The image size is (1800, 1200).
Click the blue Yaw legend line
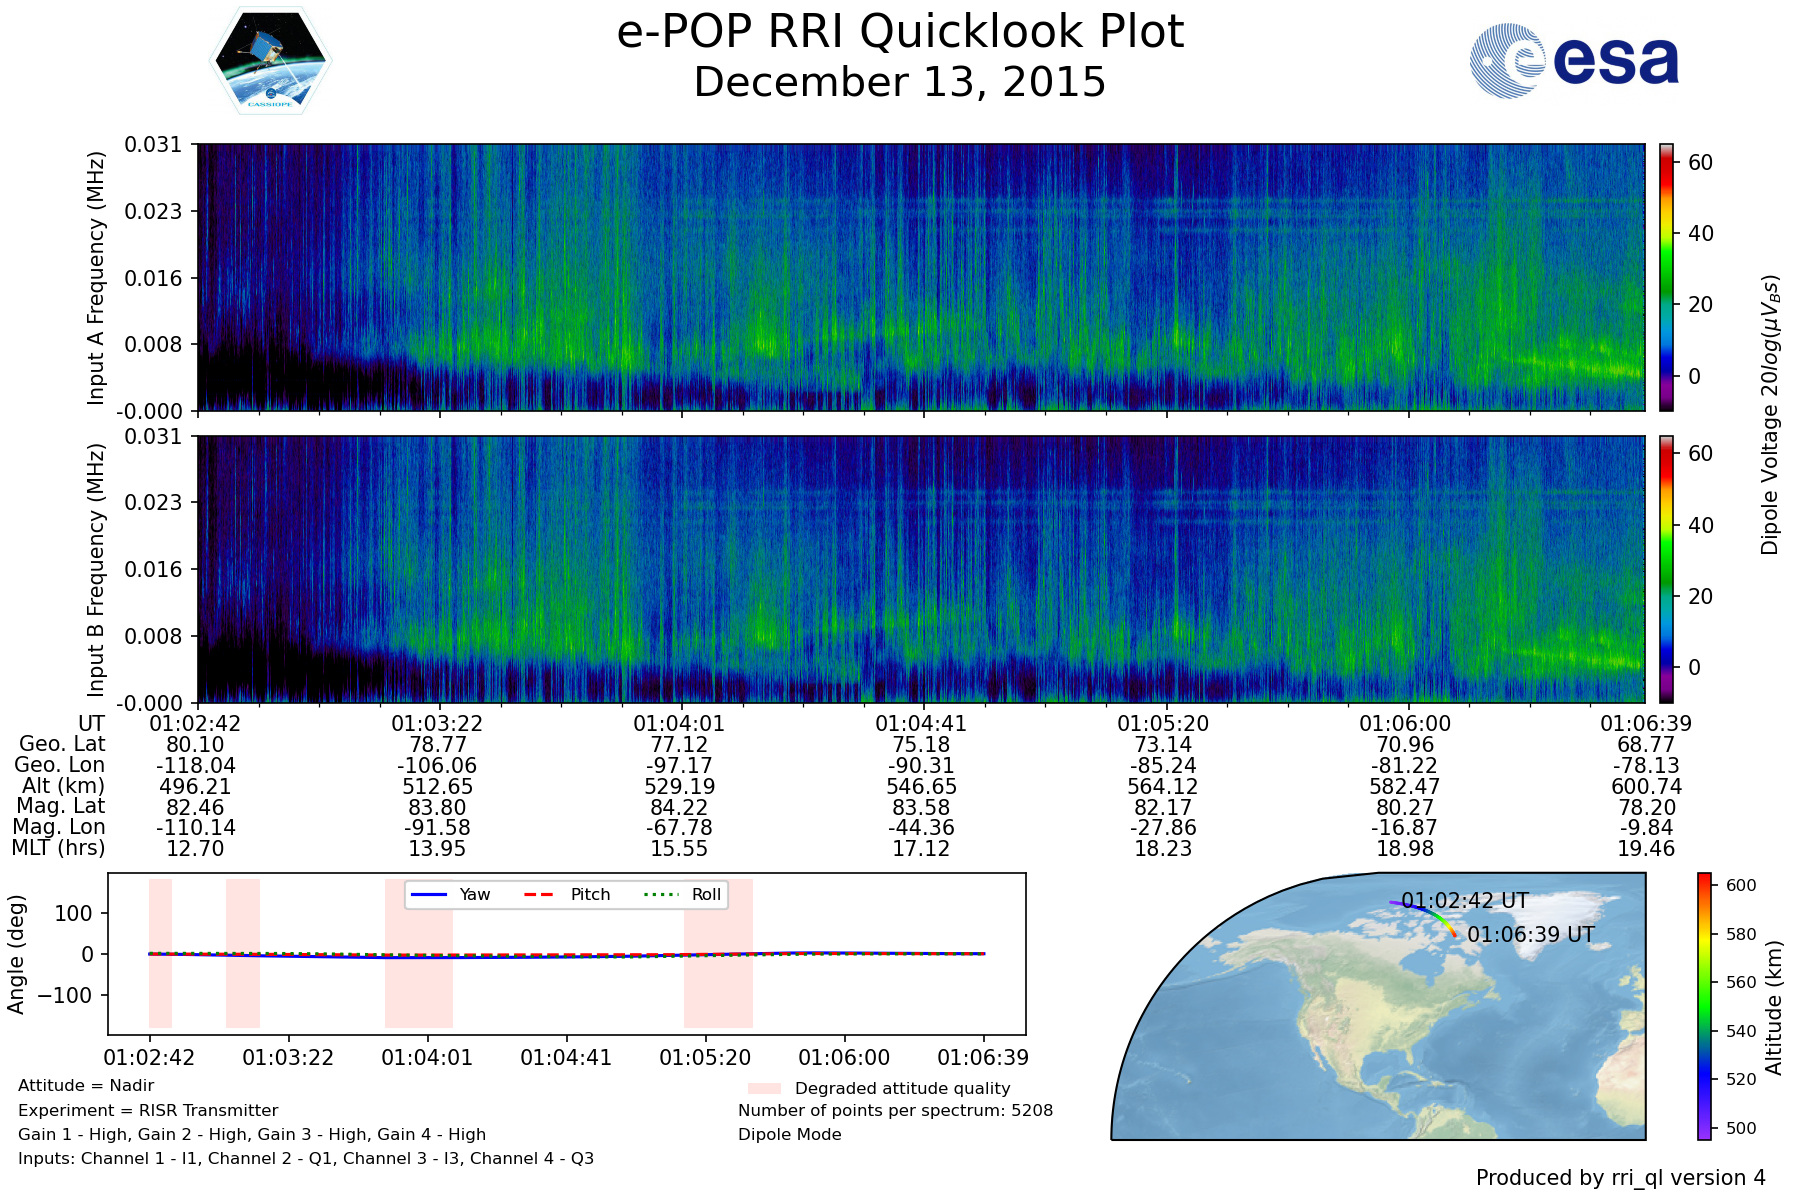[x=429, y=894]
